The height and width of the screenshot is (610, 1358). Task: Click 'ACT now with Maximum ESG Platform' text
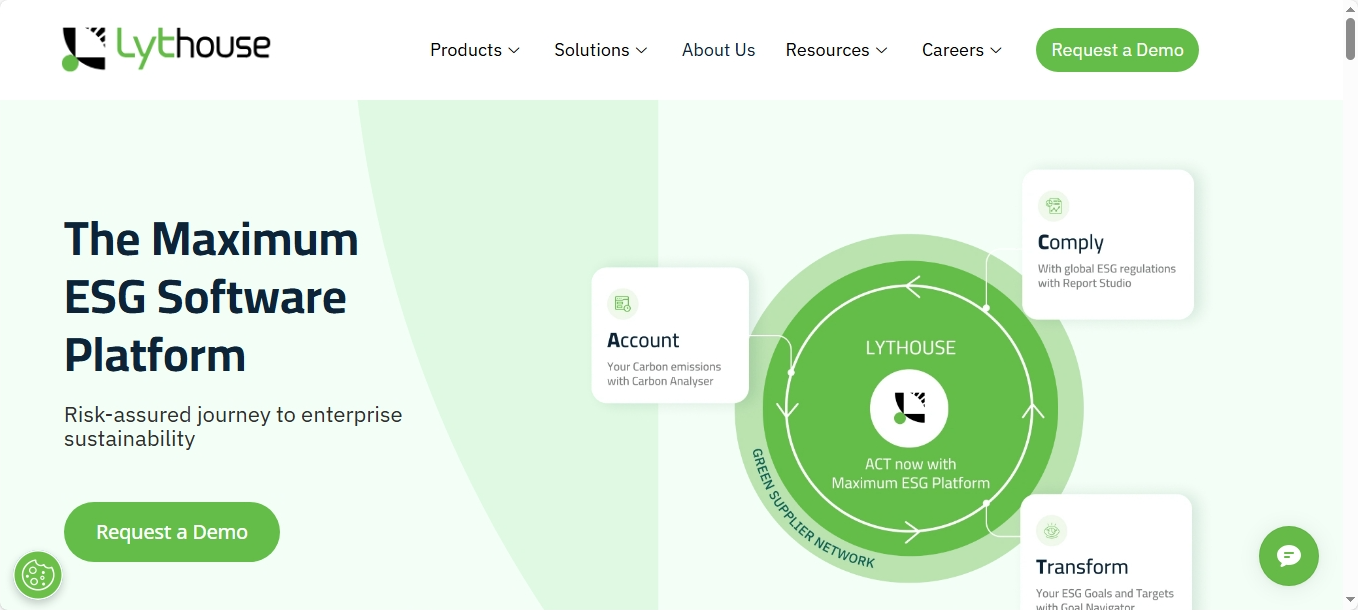910,473
